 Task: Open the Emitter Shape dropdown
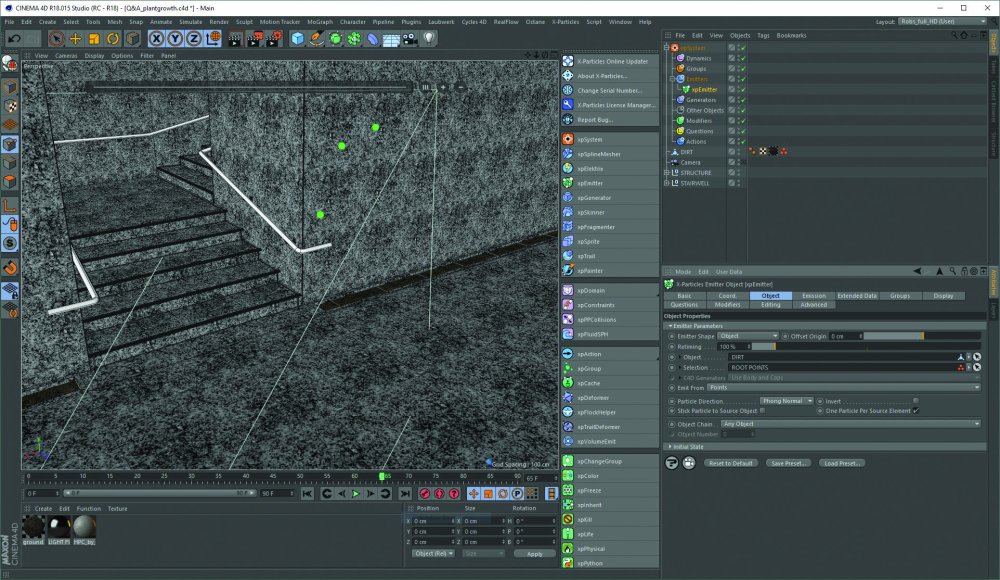point(748,336)
